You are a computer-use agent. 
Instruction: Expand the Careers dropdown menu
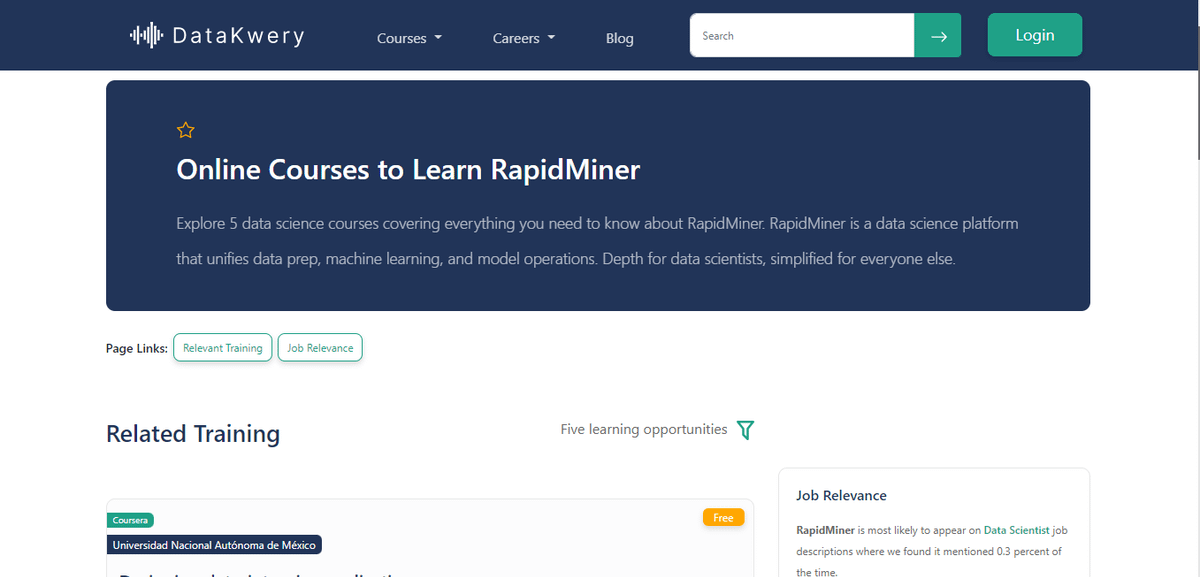(524, 38)
